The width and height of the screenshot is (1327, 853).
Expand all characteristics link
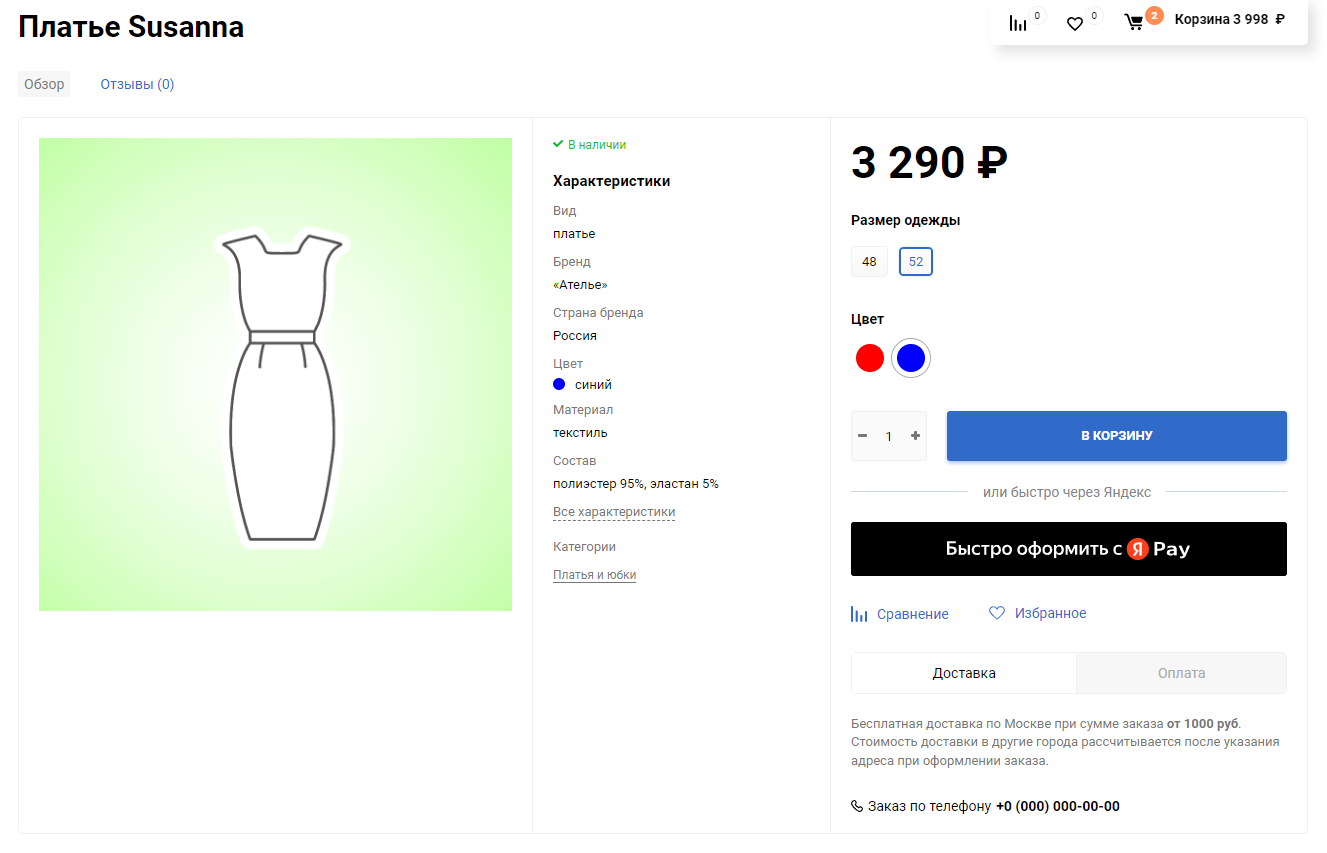point(614,512)
